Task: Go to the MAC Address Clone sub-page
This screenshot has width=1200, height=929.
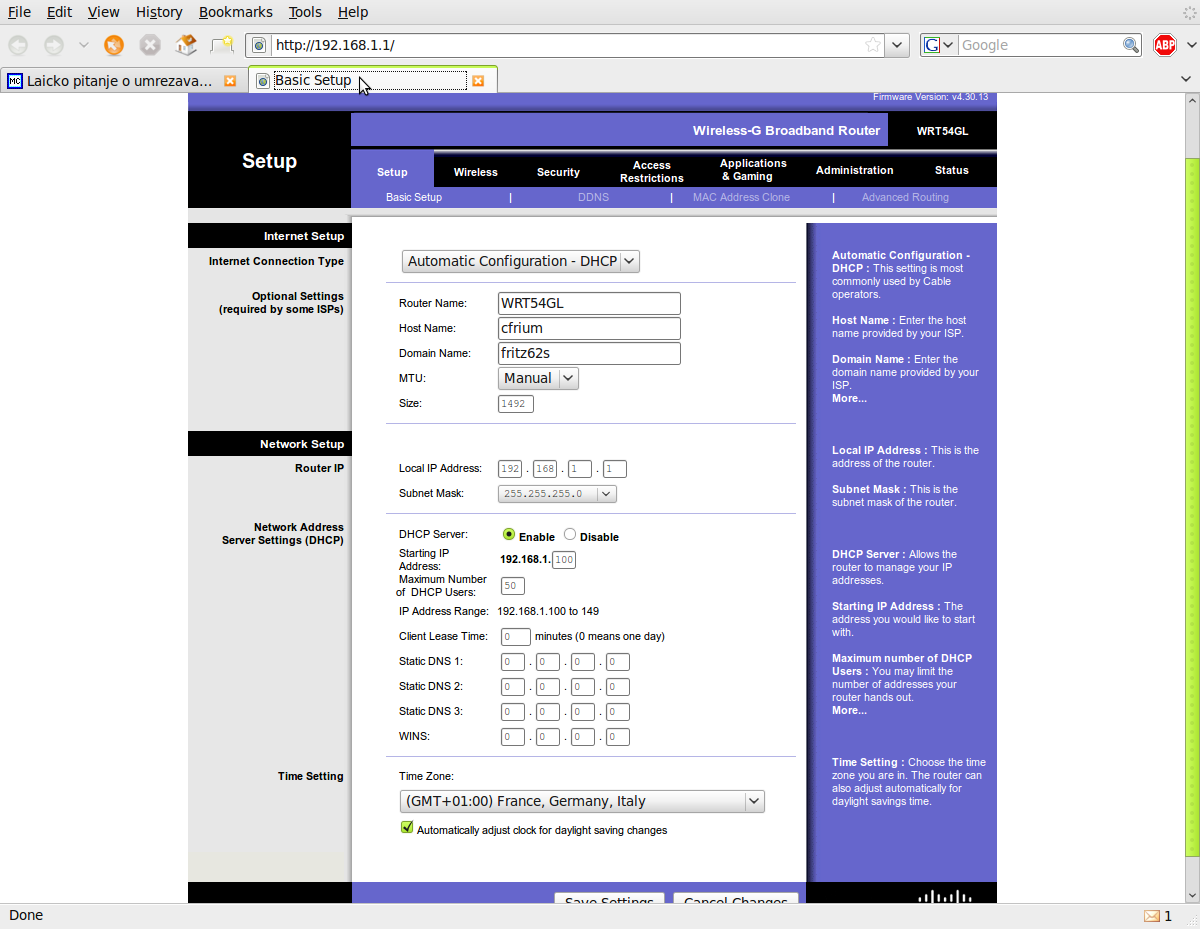Action: pos(741,197)
